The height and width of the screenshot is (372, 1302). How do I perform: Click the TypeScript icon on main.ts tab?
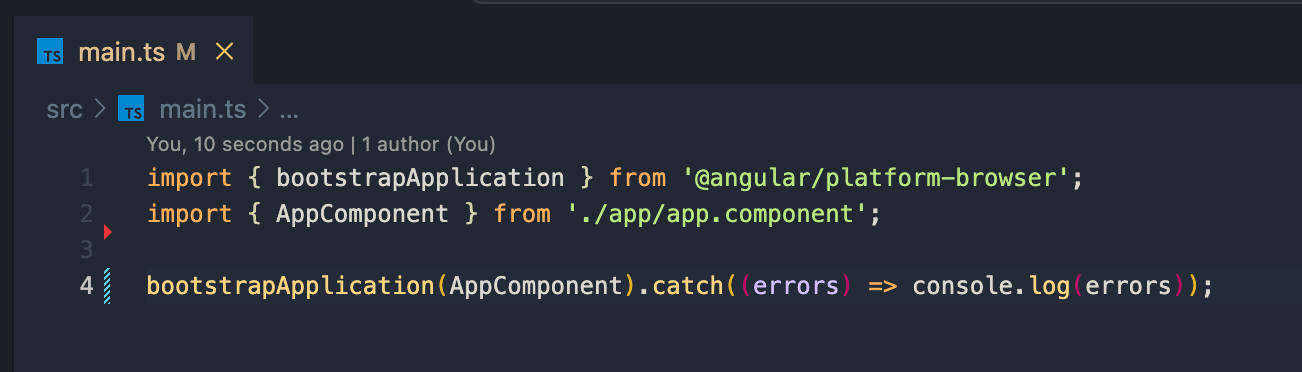(50, 52)
